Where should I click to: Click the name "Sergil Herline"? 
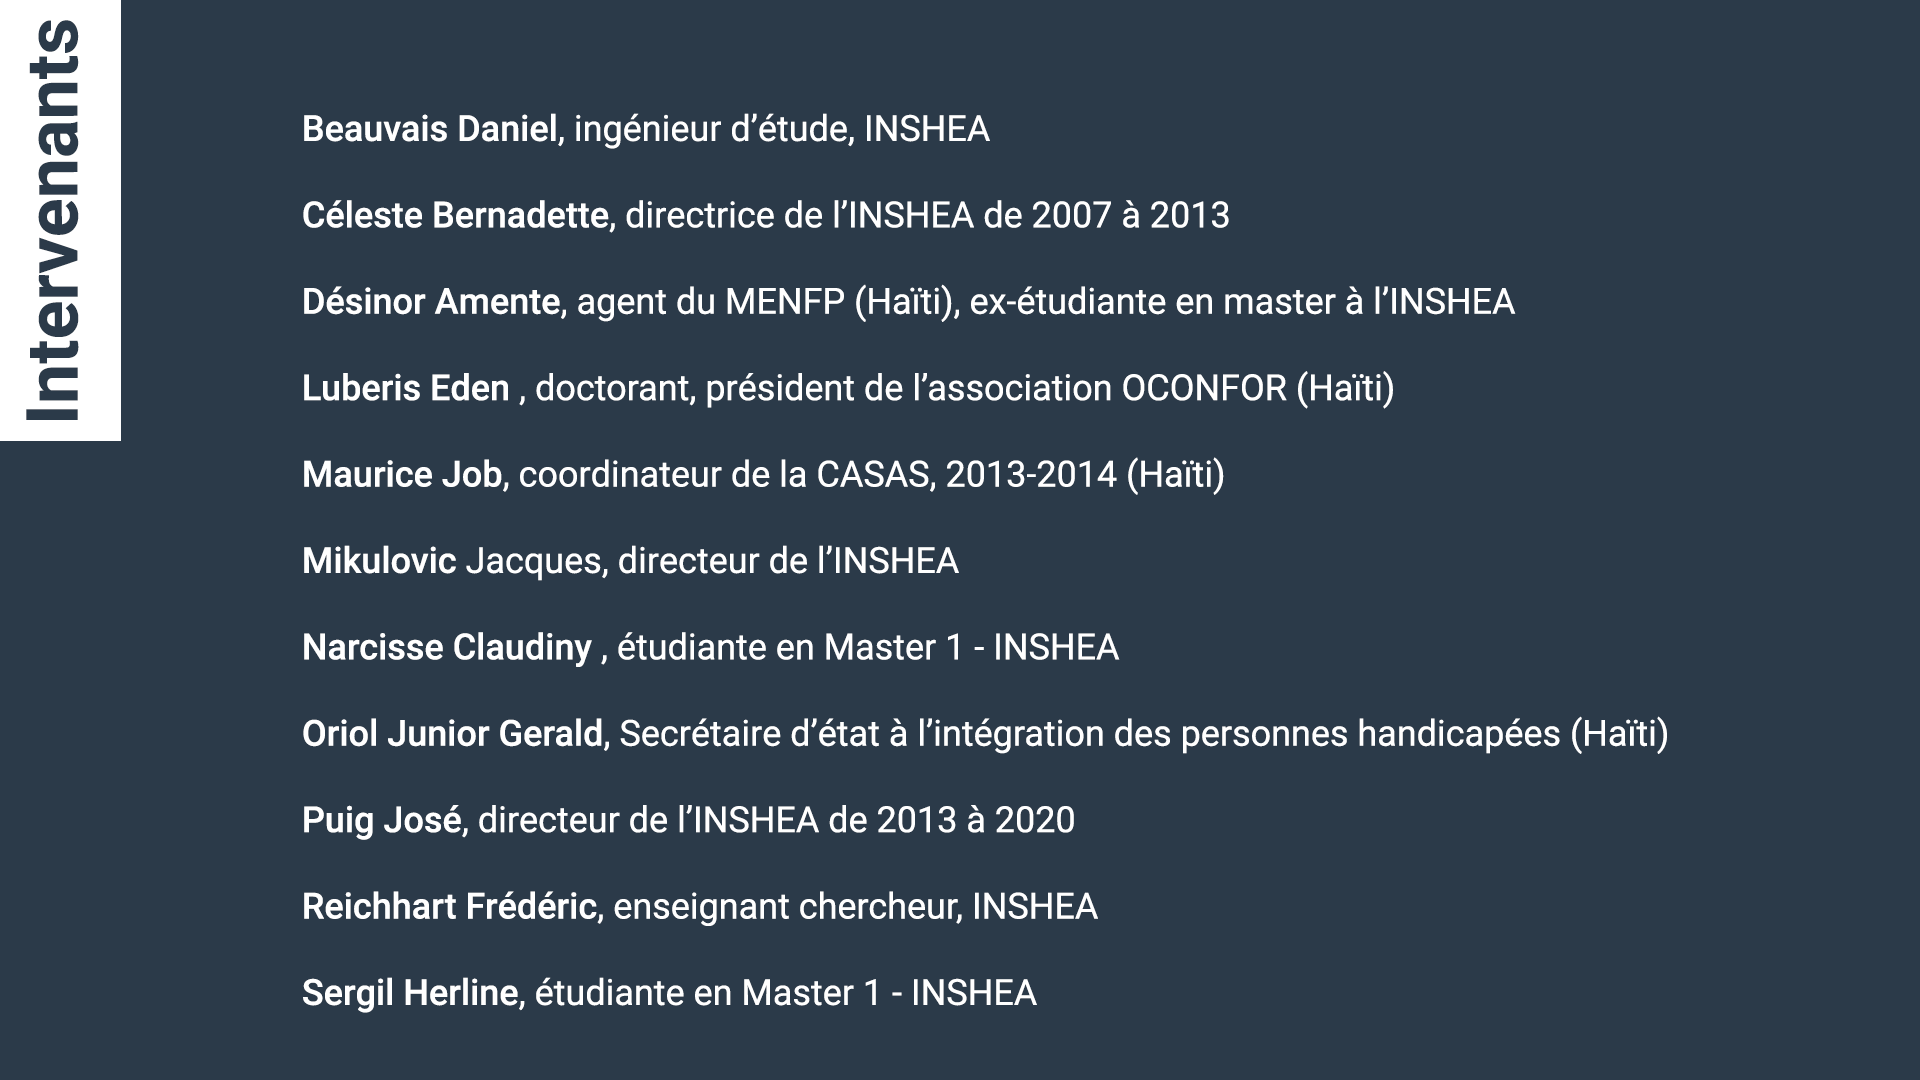tap(410, 993)
